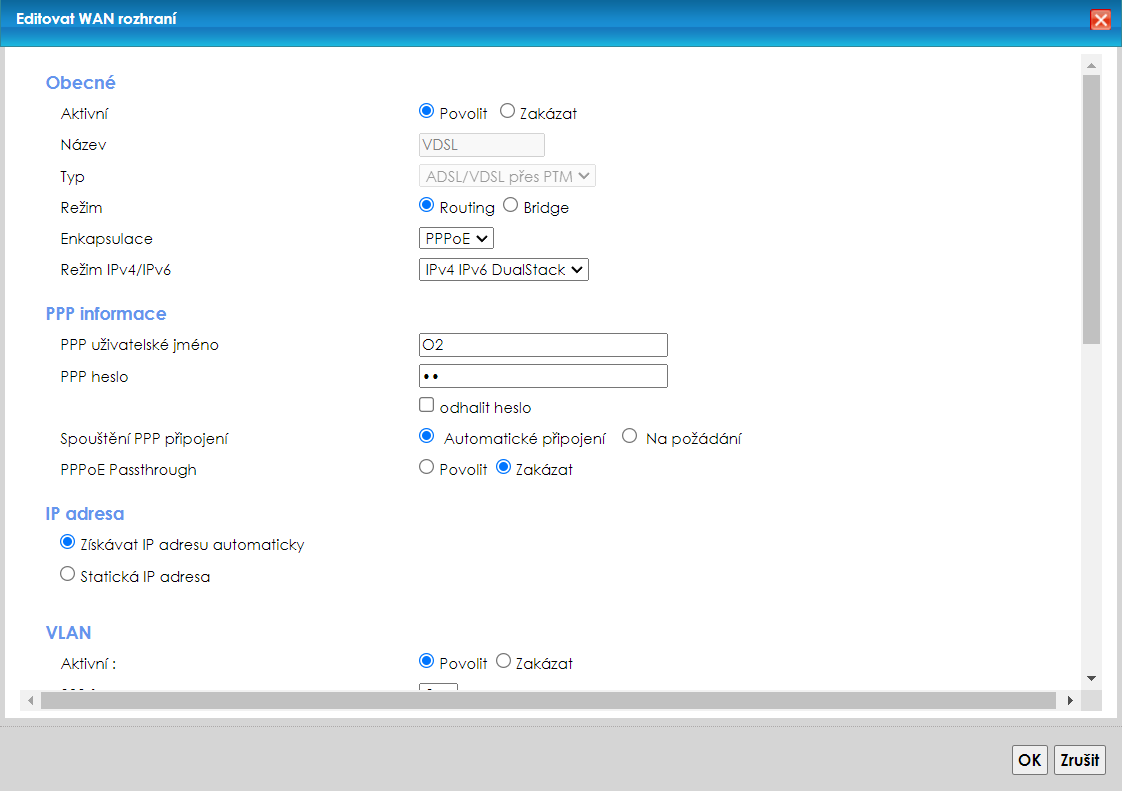The image size is (1122, 791).
Task: Enable the odhalit heslo checkbox
Action: [427, 406]
